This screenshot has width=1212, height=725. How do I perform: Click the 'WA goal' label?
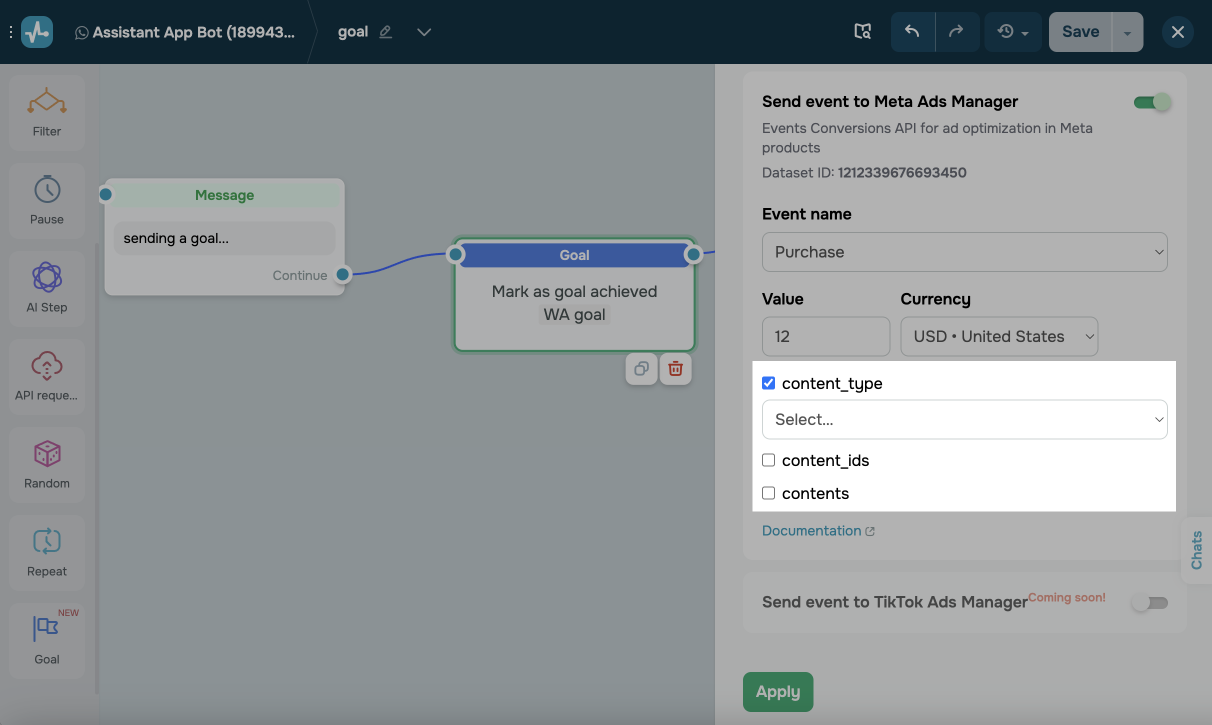coord(575,315)
